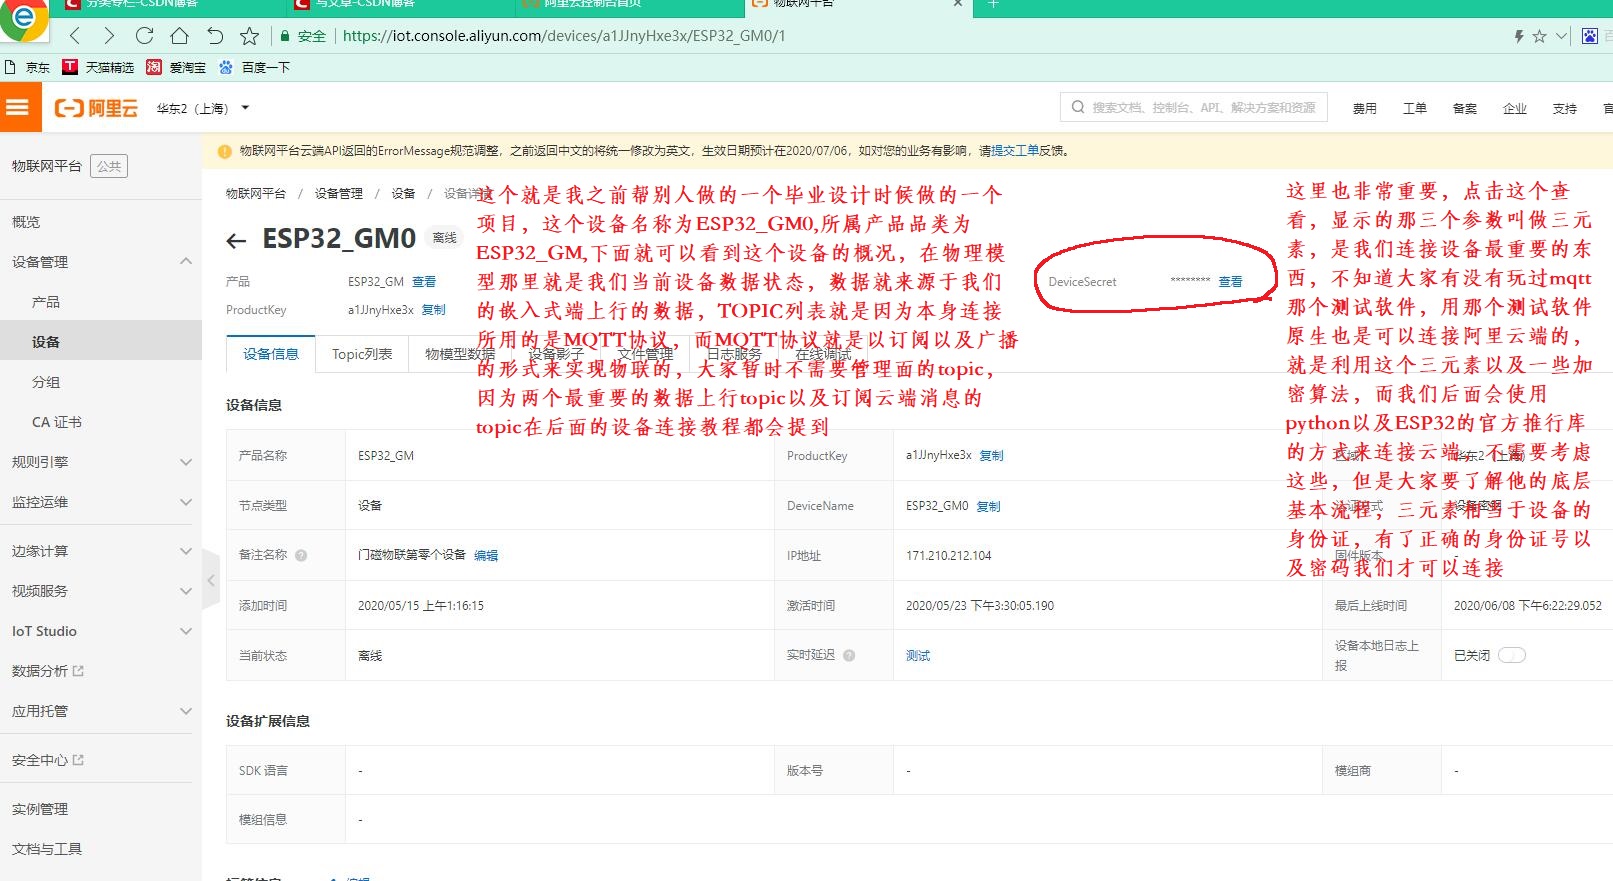
Task: Open 京东 bookmark
Action: 28,67
